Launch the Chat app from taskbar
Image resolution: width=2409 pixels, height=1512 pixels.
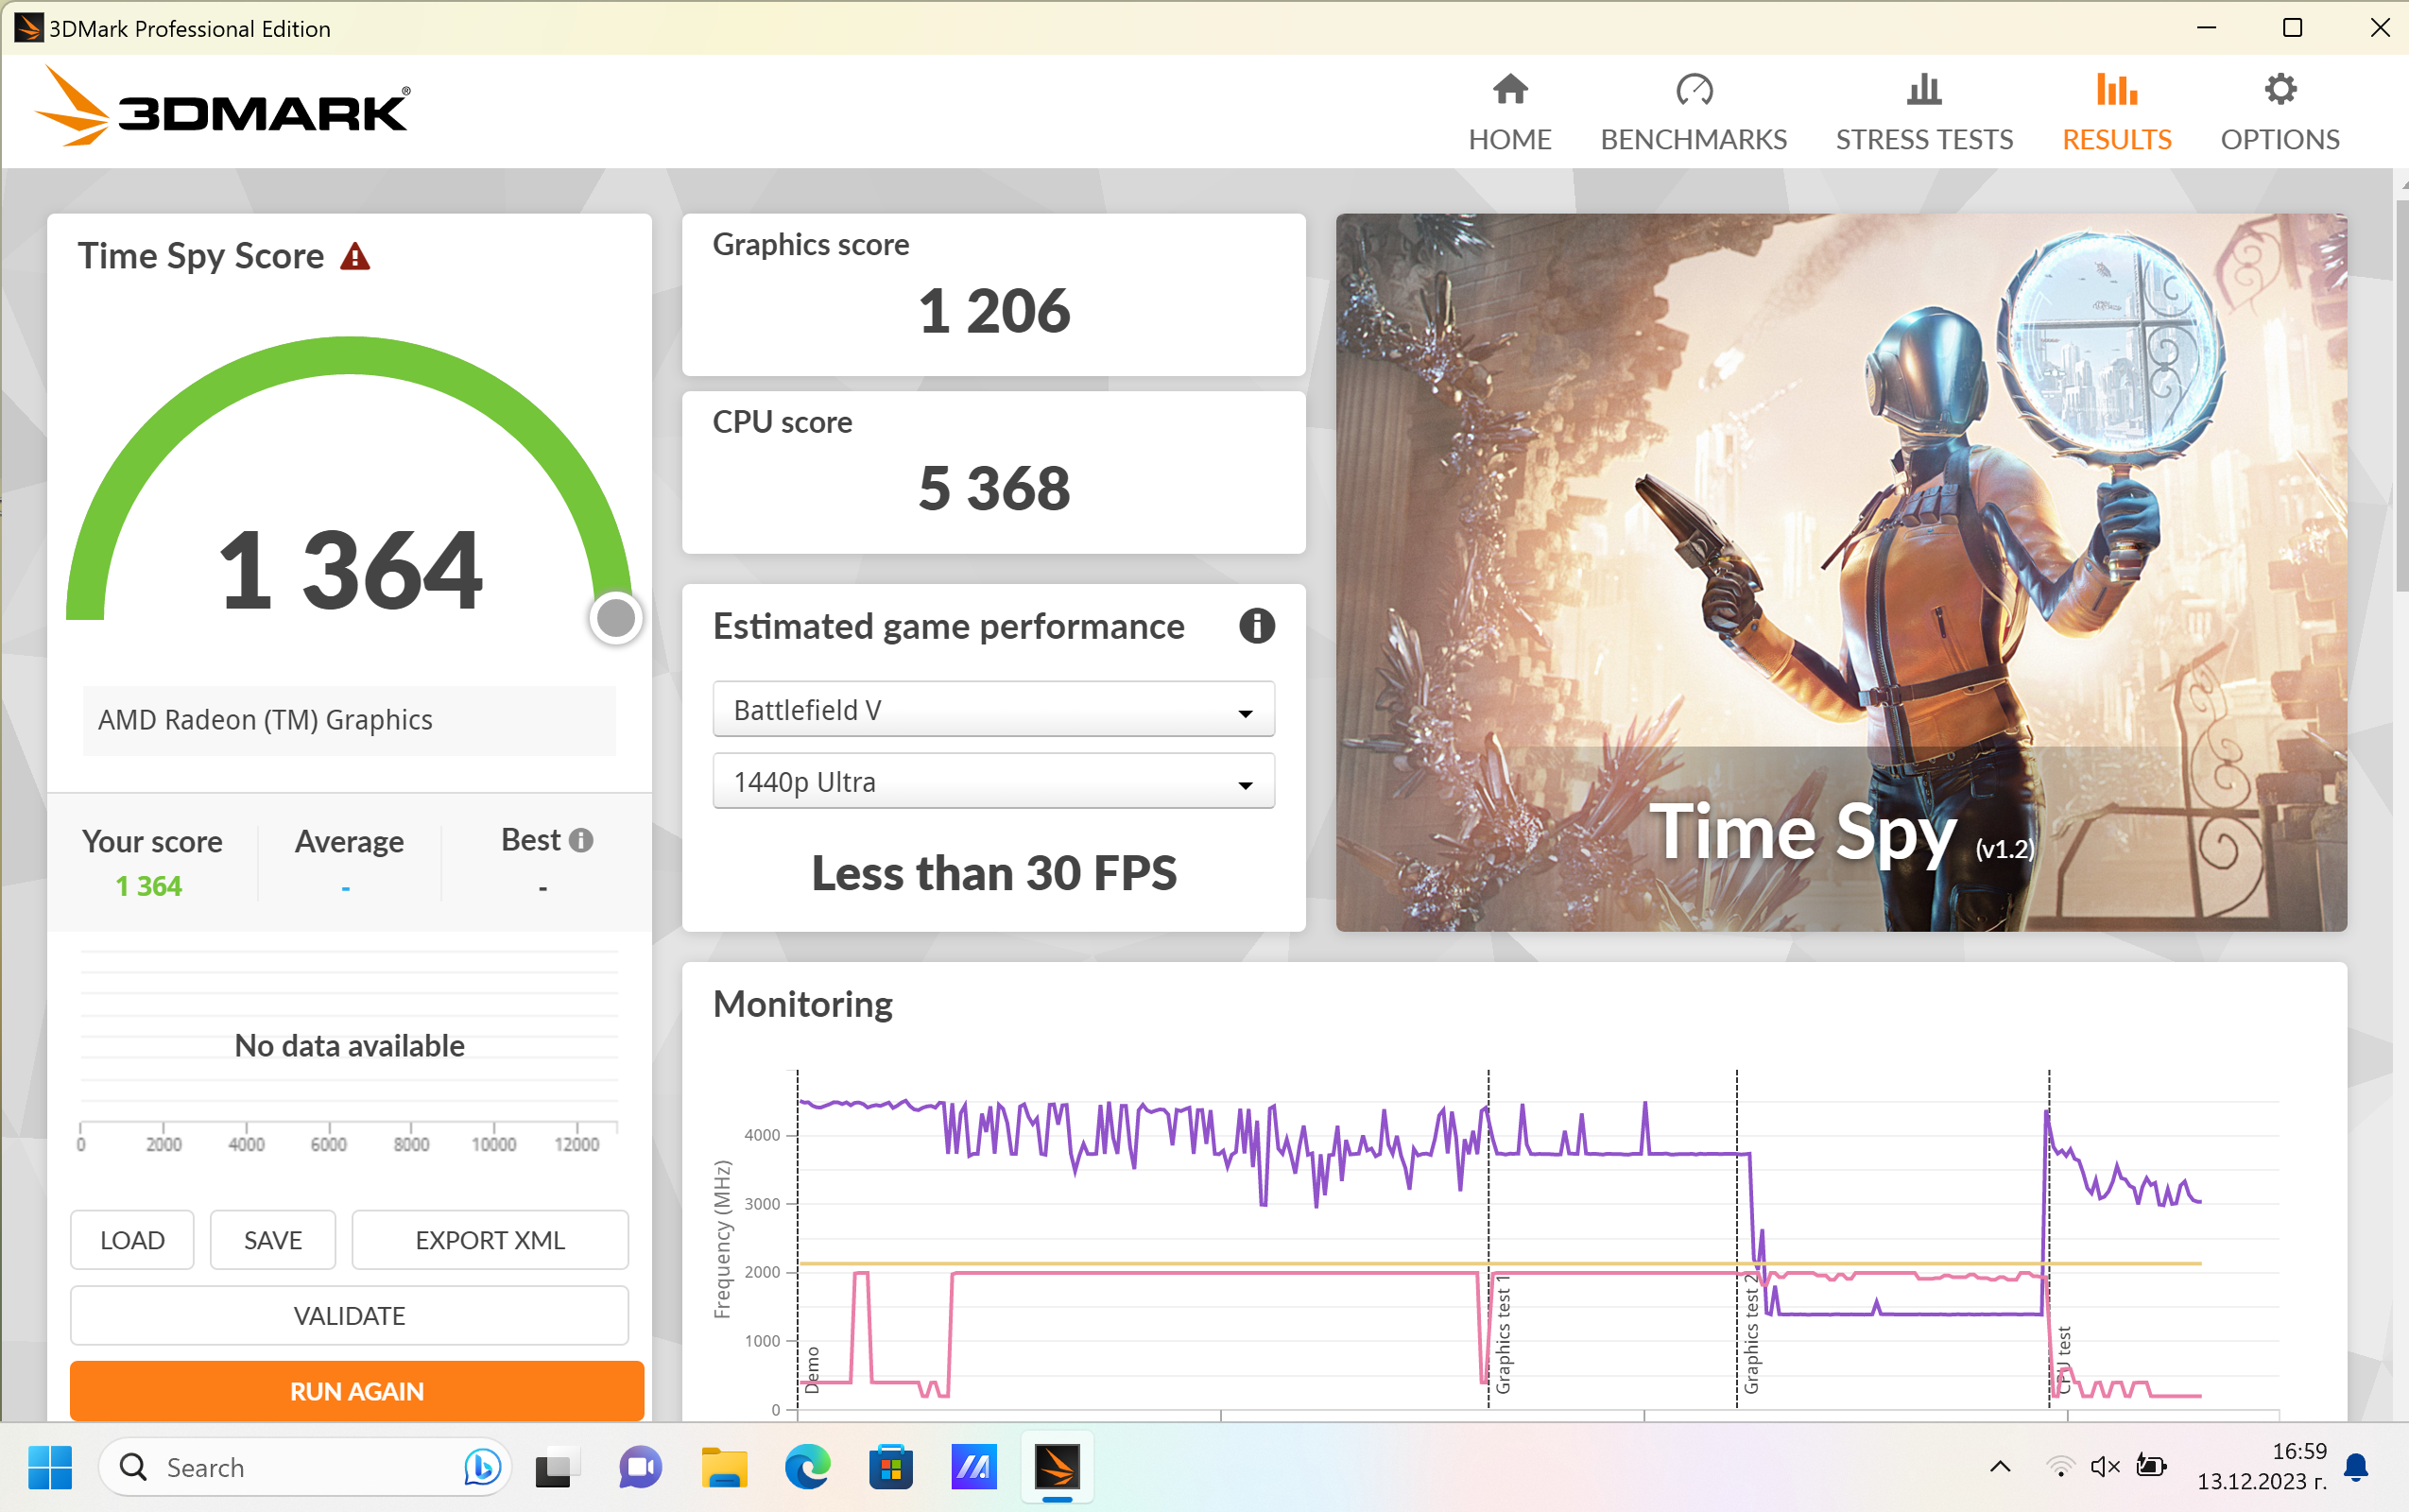pos(640,1467)
